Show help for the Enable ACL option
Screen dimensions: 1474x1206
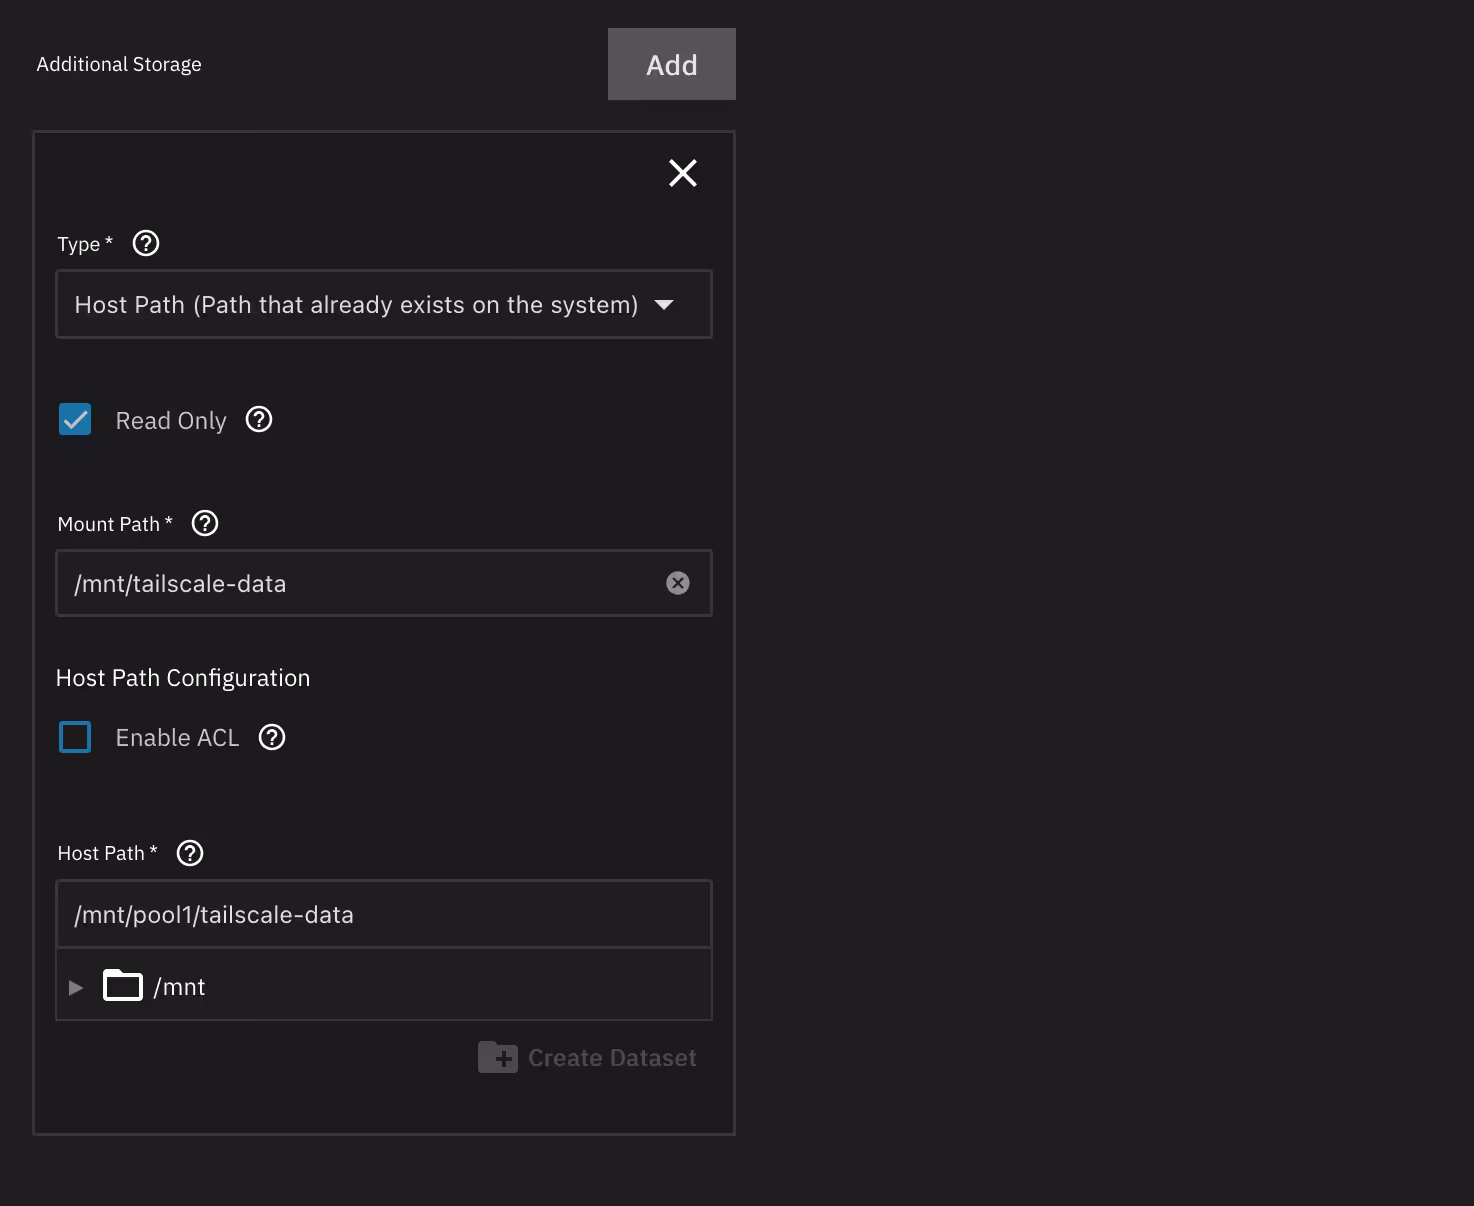click(x=272, y=737)
